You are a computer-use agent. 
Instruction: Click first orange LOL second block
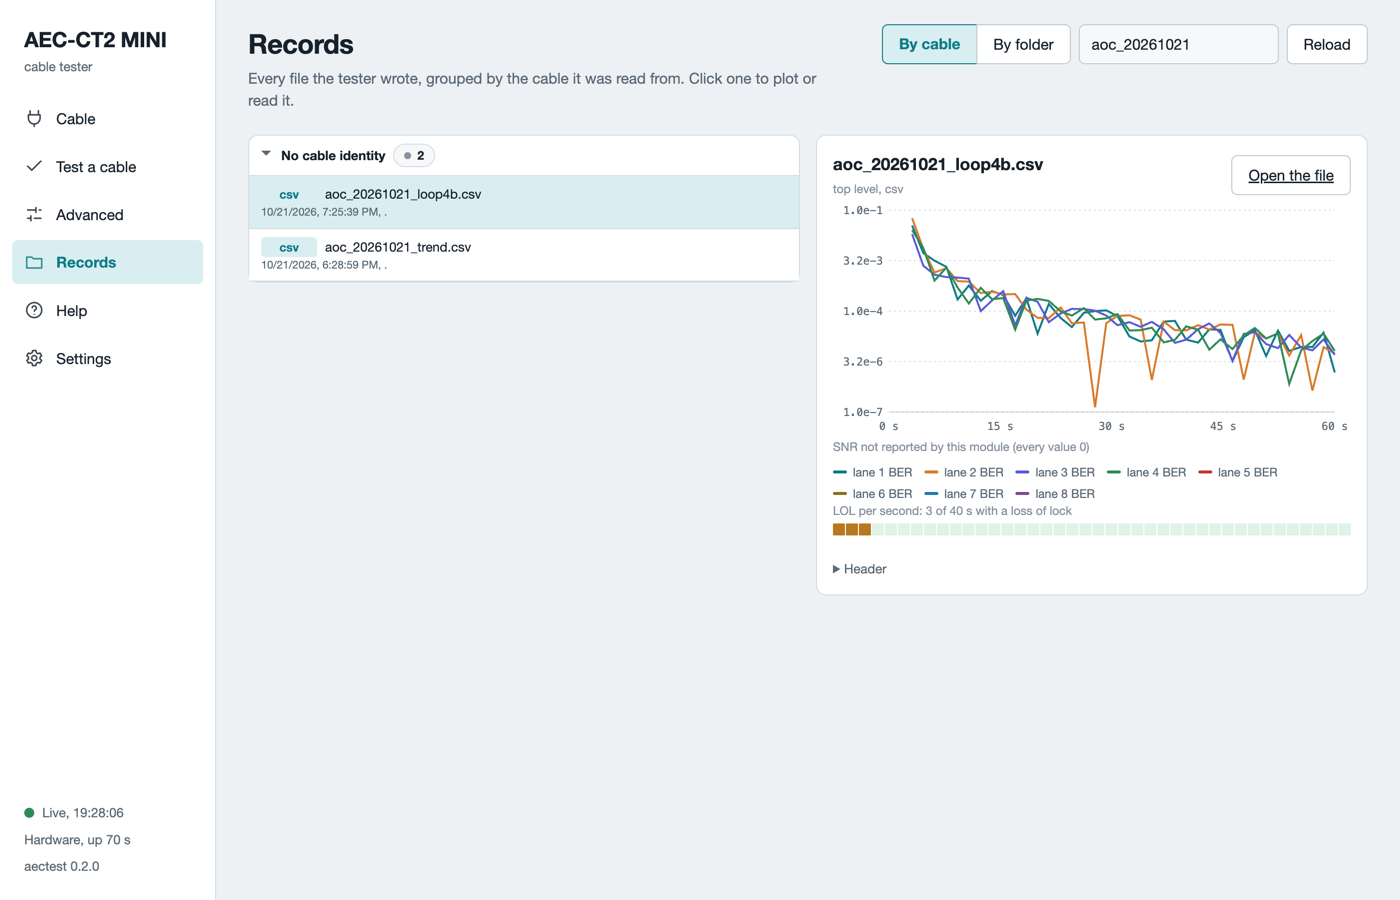click(x=839, y=529)
